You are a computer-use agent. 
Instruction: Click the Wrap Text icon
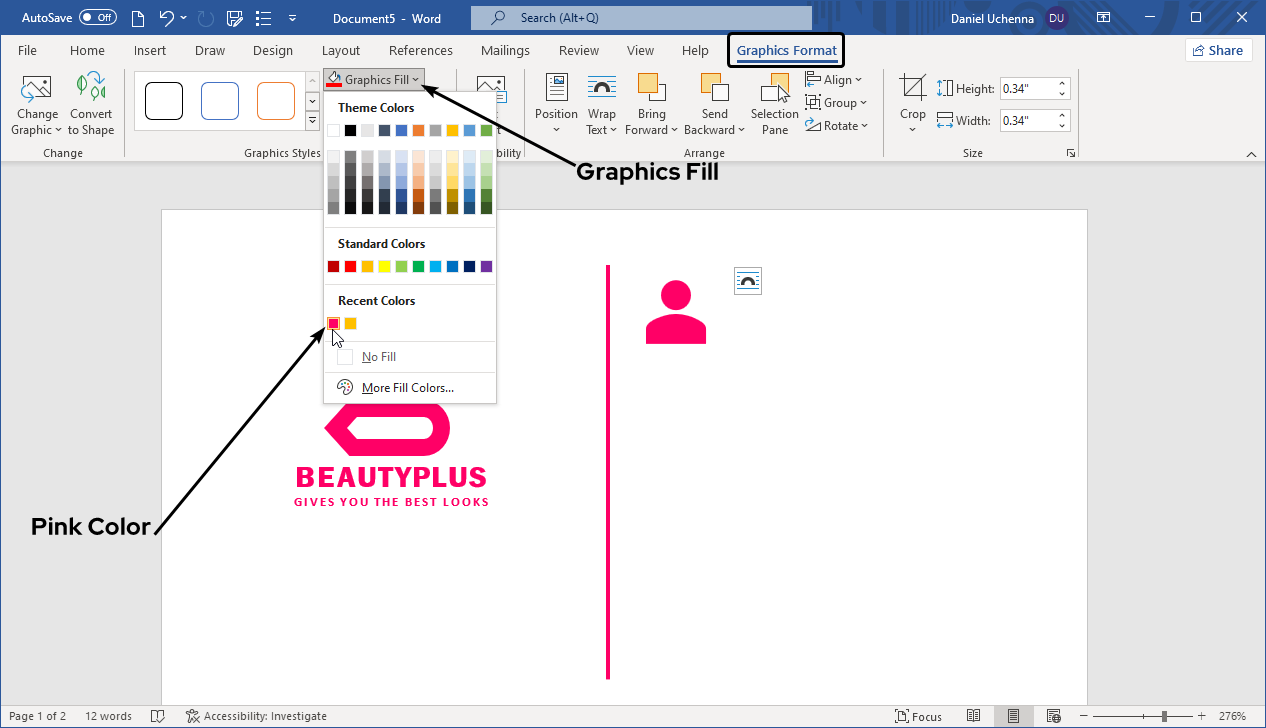pos(601,90)
